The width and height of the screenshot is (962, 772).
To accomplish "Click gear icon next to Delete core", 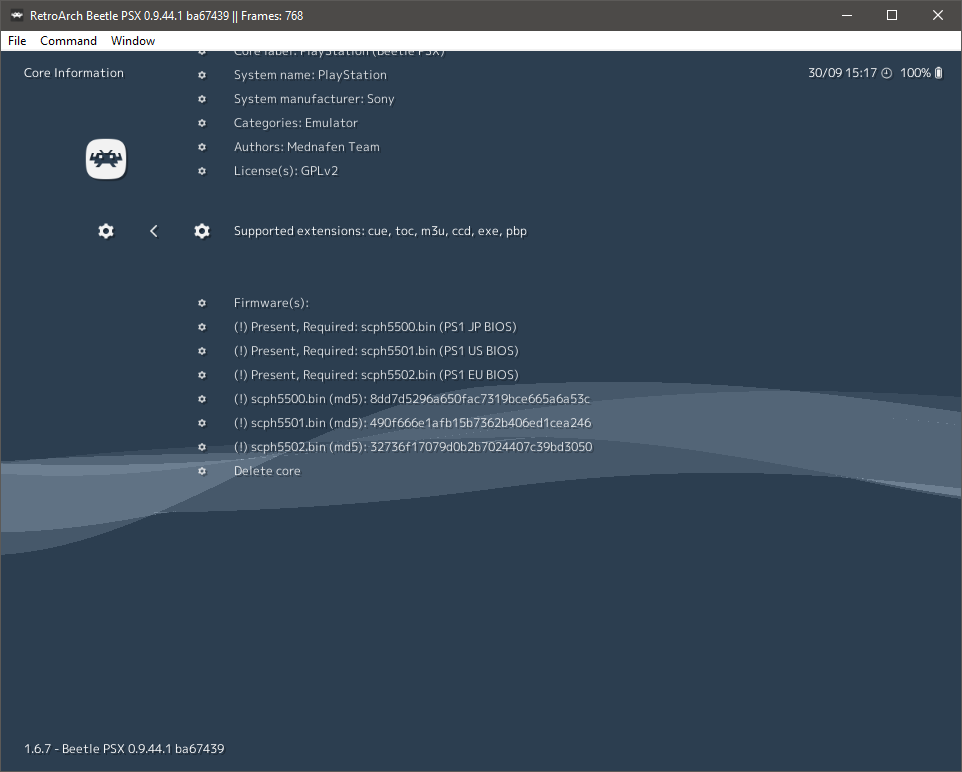I will coord(202,471).
